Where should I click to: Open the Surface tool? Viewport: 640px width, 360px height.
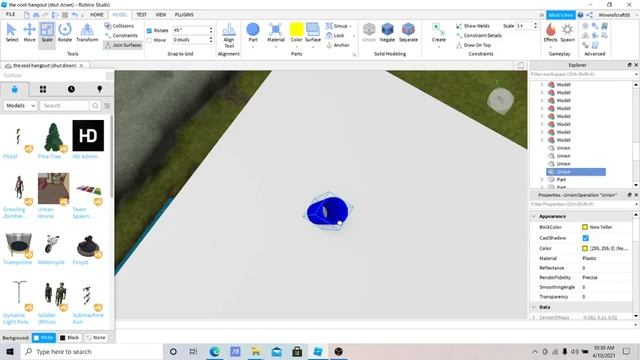point(313,33)
